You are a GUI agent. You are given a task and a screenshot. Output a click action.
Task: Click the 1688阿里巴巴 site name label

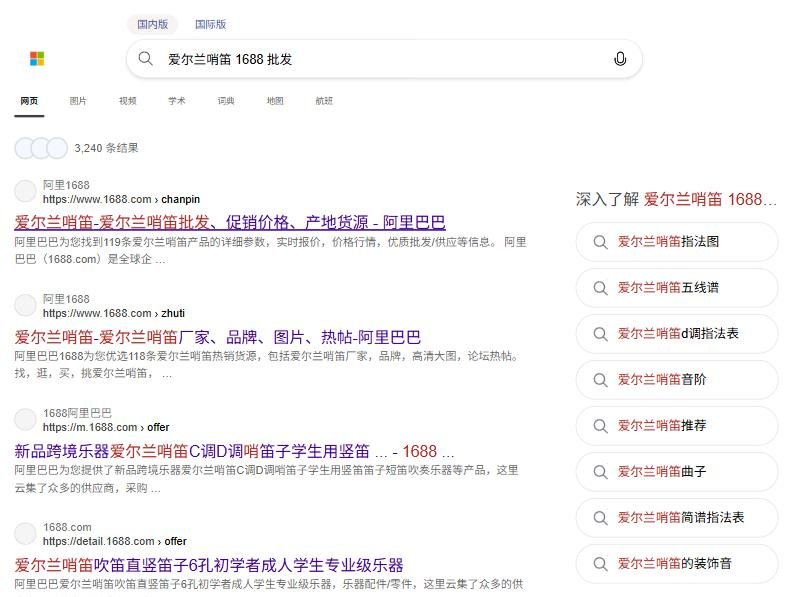pyautogui.click(x=77, y=413)
